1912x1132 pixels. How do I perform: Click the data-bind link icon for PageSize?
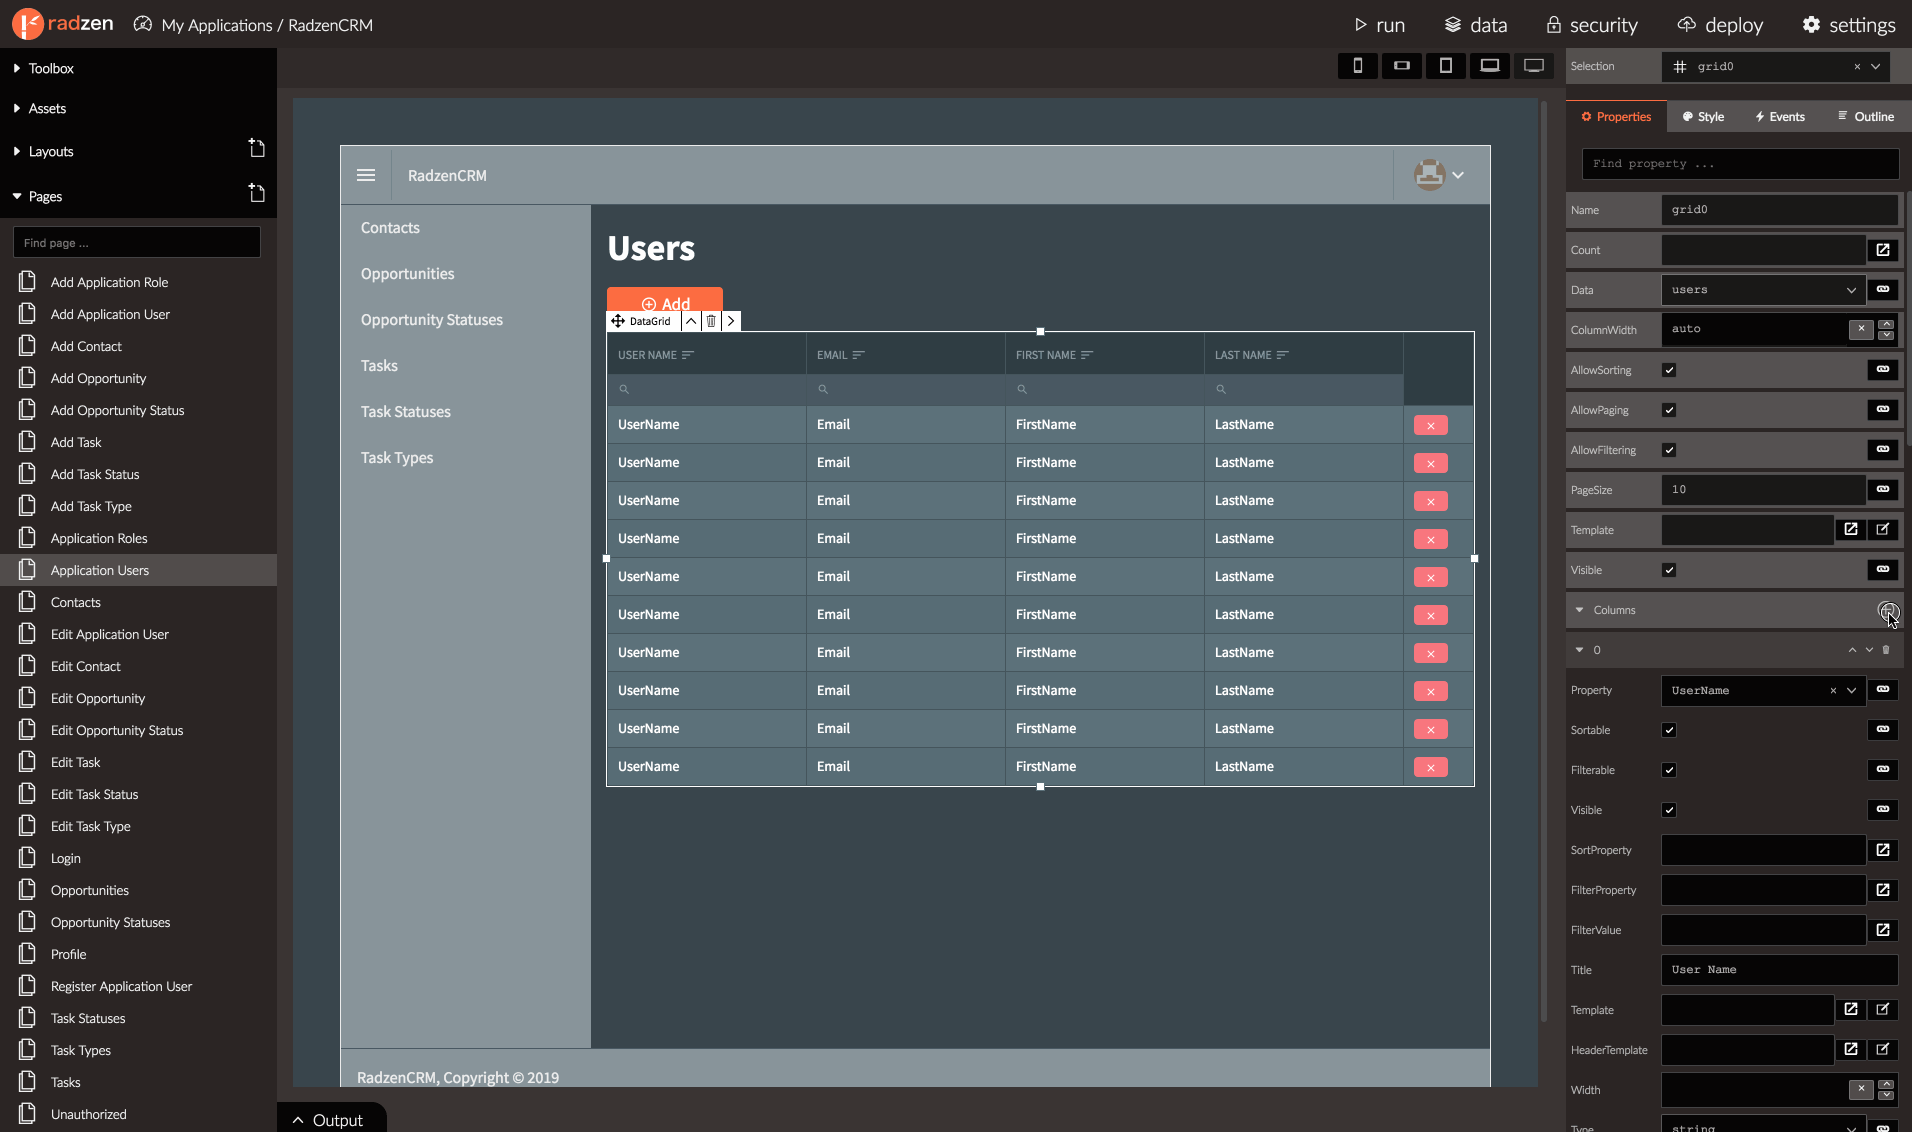[1883, 490]
